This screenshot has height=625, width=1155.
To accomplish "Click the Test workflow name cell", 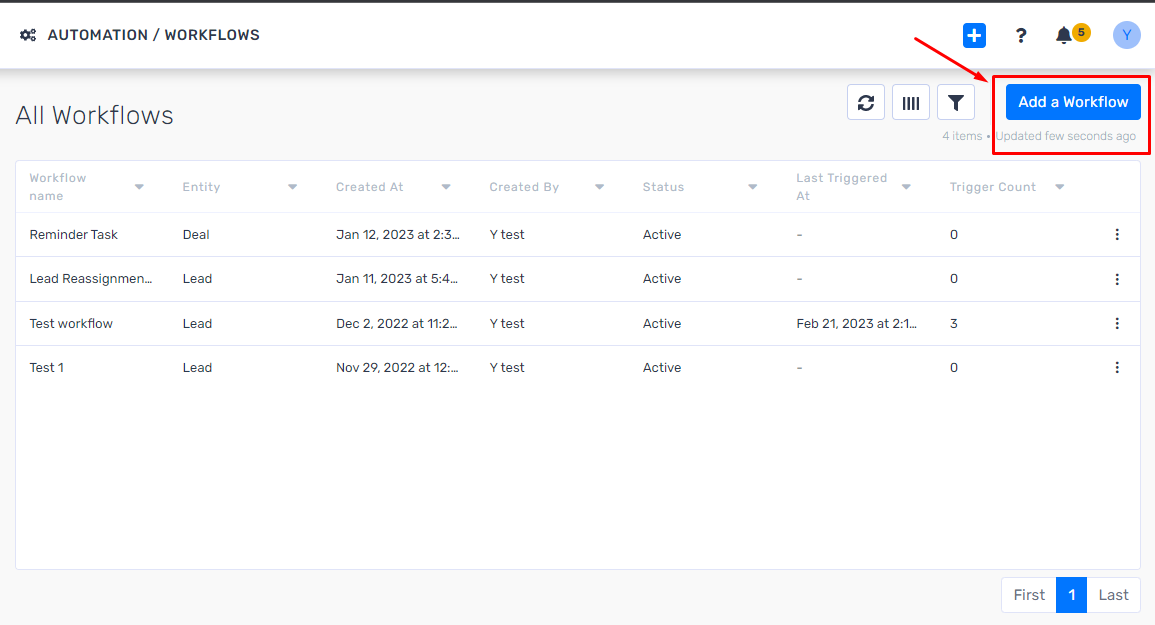I will coord(71,324).
